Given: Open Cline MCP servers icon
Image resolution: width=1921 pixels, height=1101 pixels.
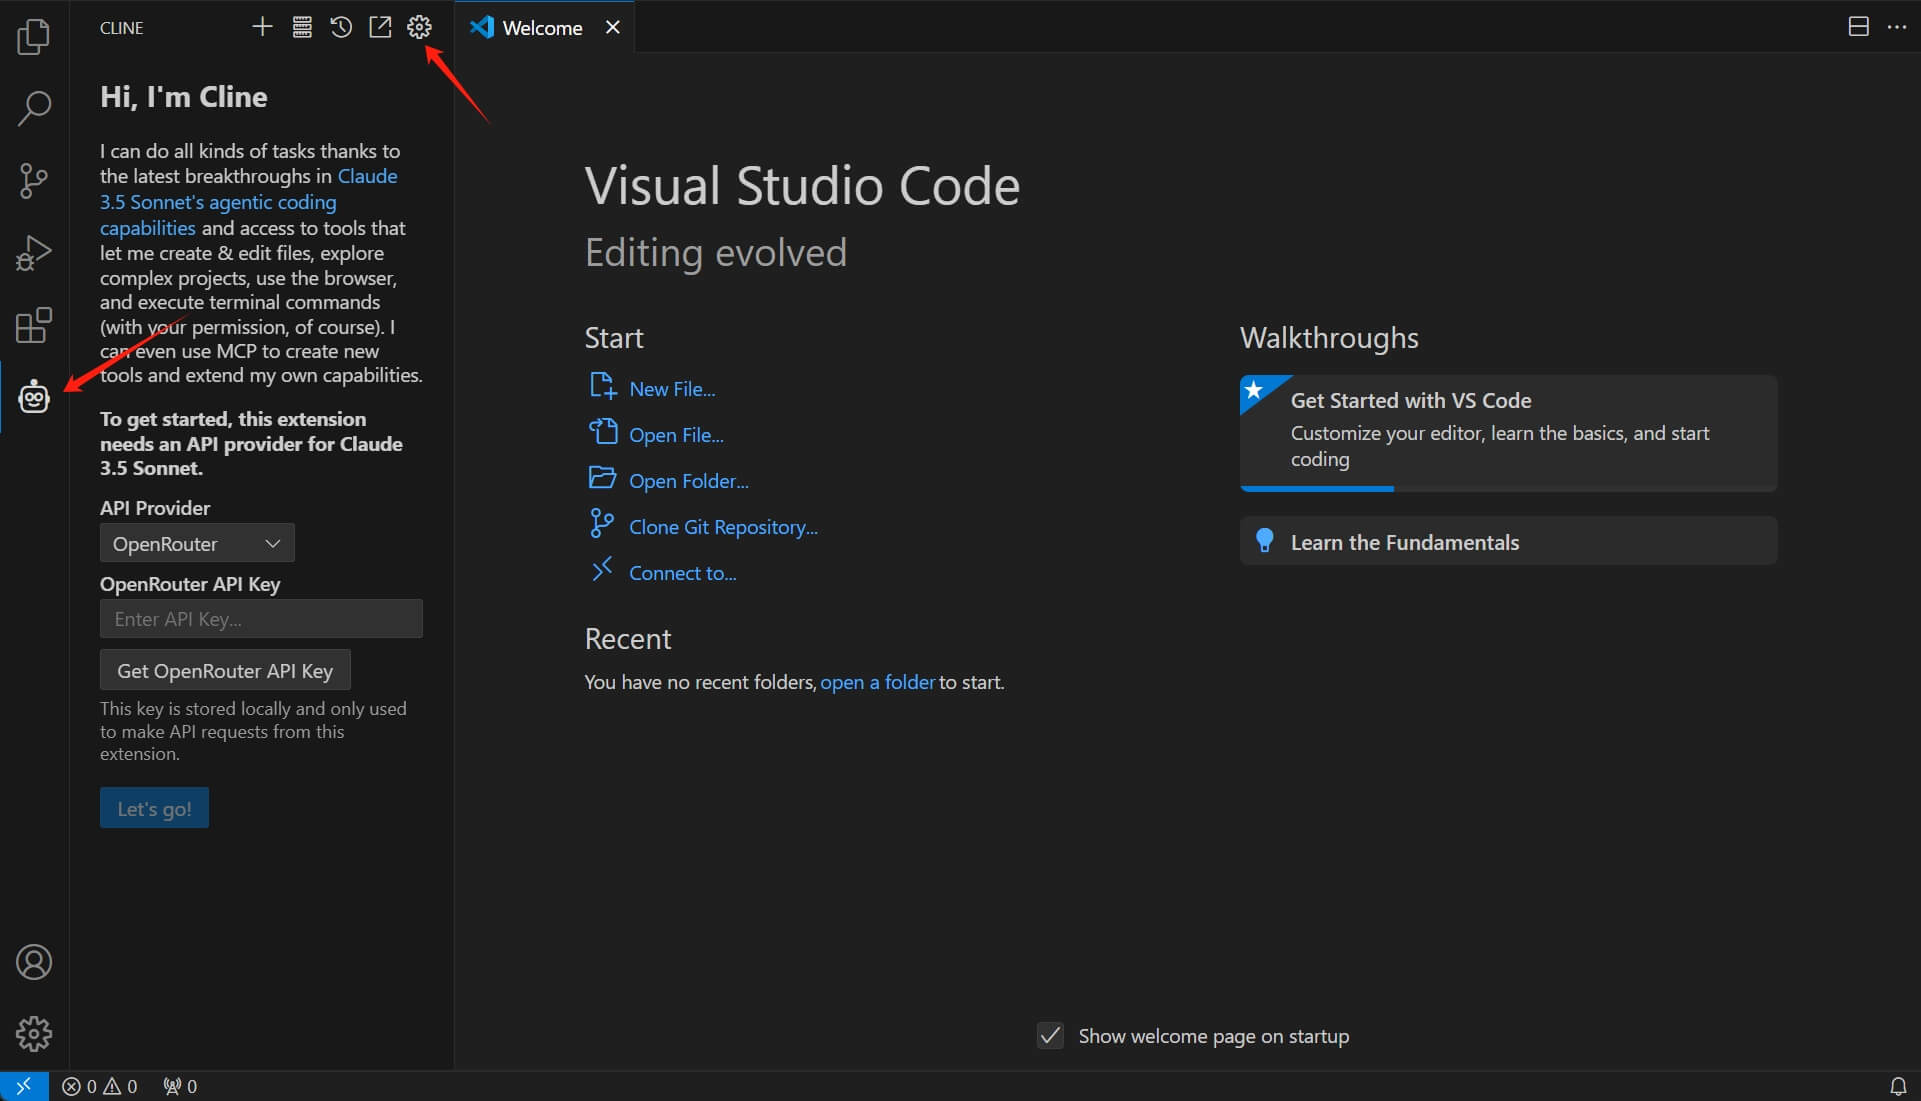Looking at the screenshot, I should (302, 27).
